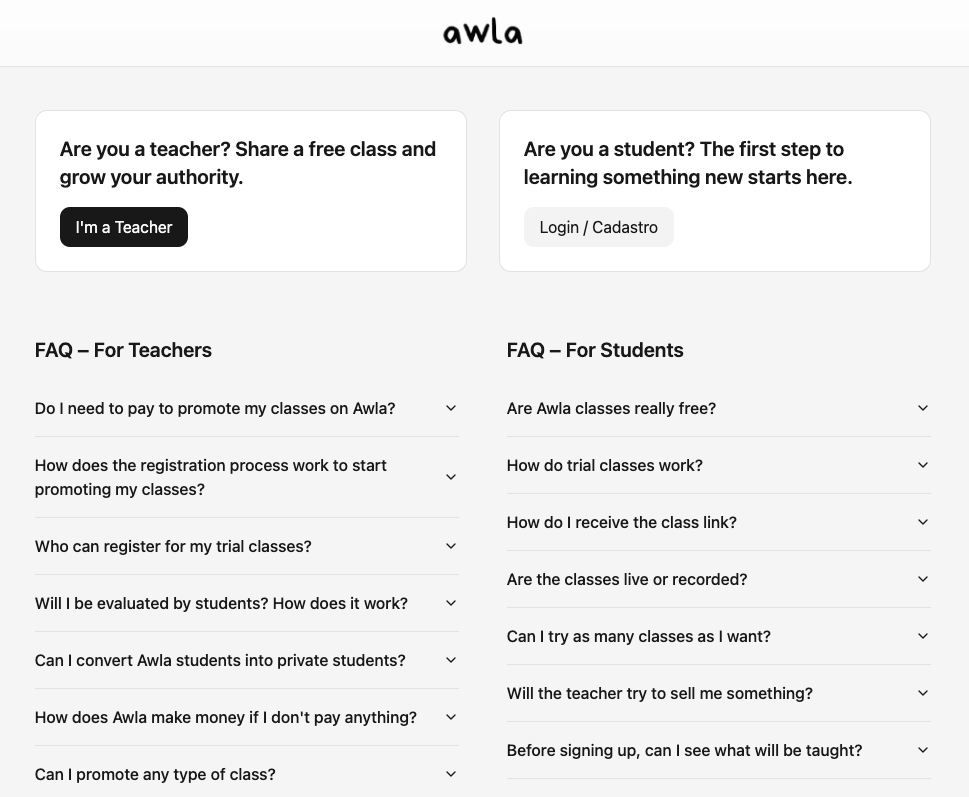
Task: Open 'Will the teacher try to sell me something?'
Action: pos(659,693)
